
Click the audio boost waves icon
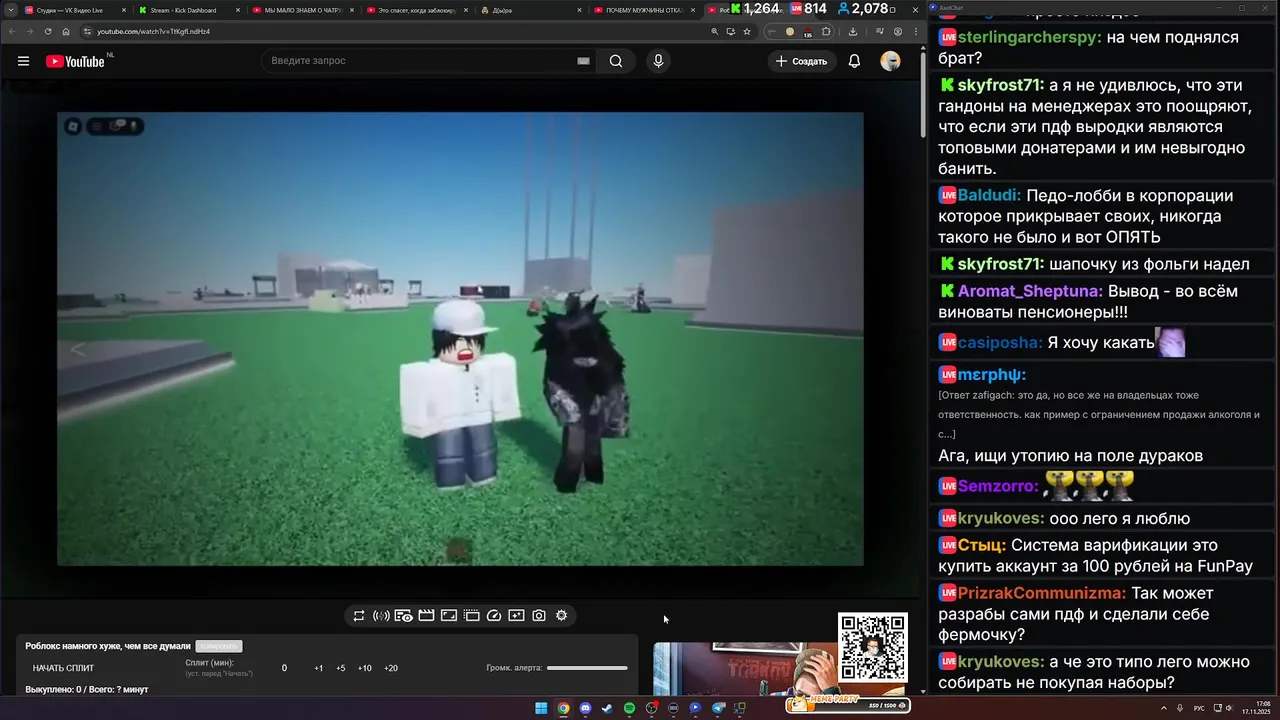(x=381, y=616)
